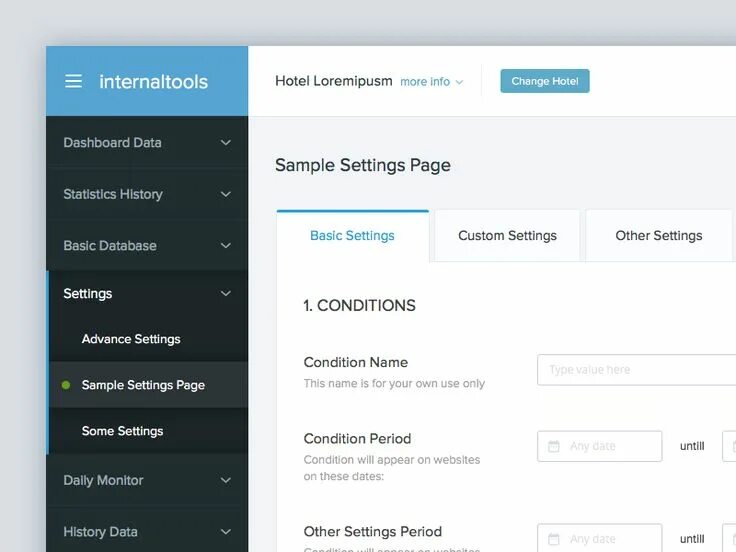This screenshot has width=736, height=552.
Task: Open Some Settings submenu item
Action: coord(148,431)
